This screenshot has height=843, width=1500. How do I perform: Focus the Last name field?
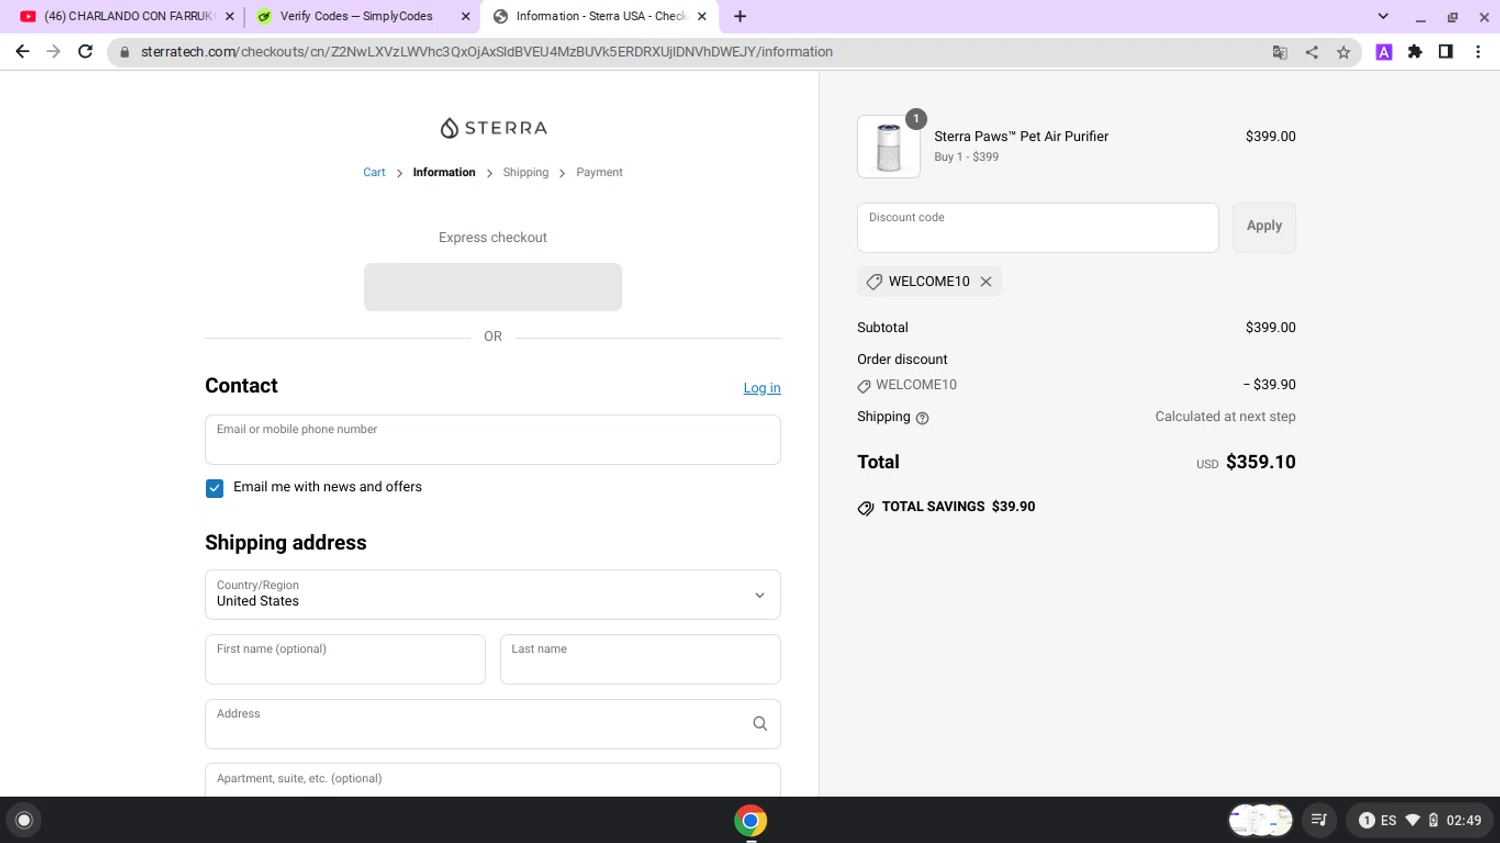coord(640,659)
